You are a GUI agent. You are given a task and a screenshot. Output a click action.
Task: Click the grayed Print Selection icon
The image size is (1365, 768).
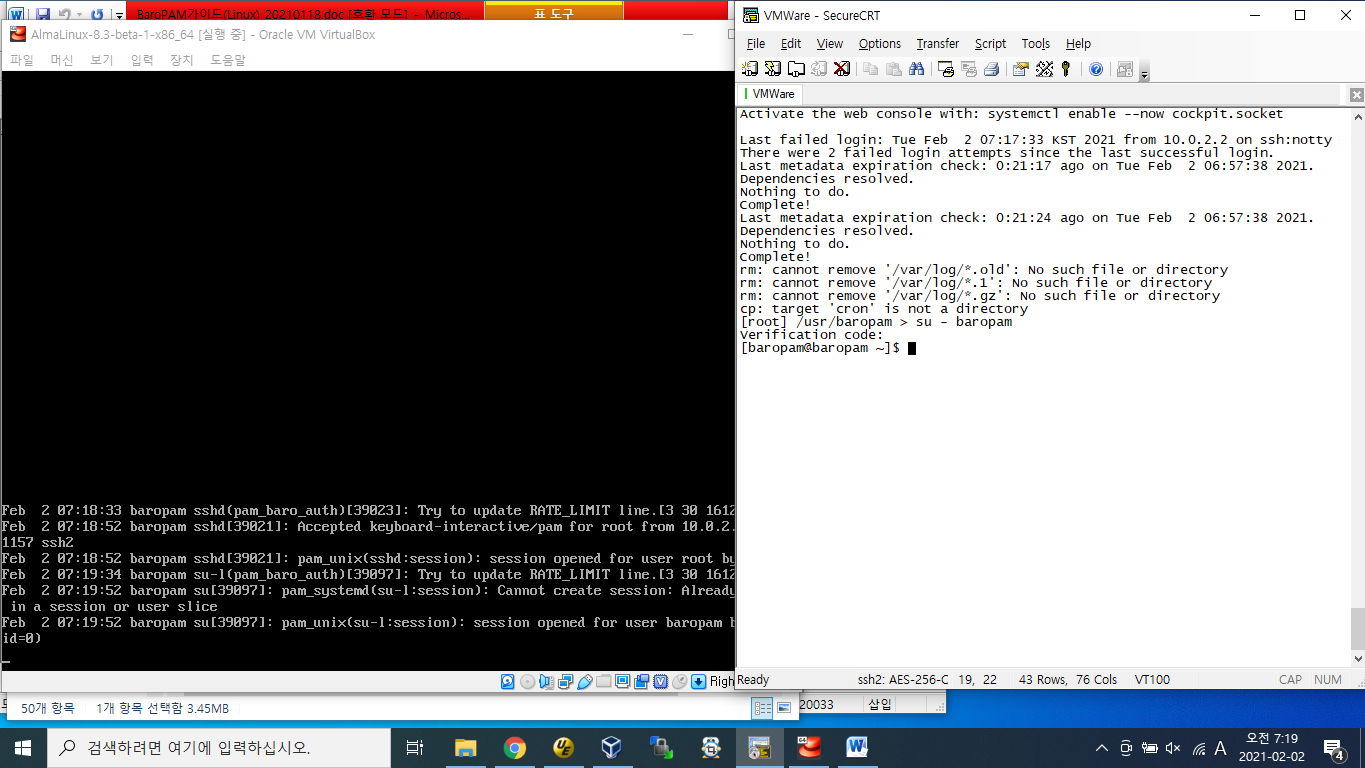pos(968,69)
